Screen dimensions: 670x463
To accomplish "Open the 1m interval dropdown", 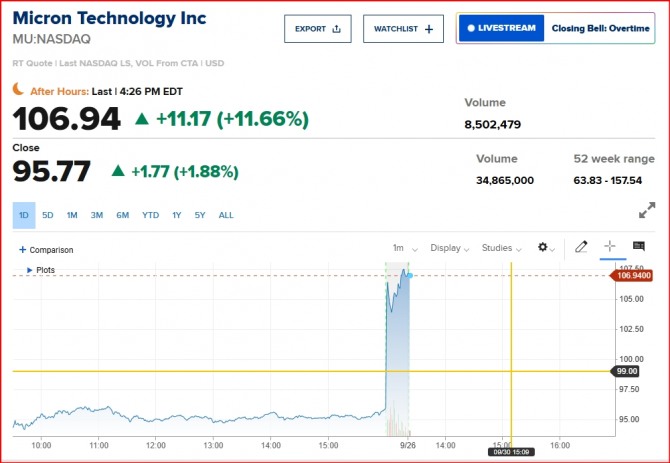I will pyautogui.click(x=401, y=248).
